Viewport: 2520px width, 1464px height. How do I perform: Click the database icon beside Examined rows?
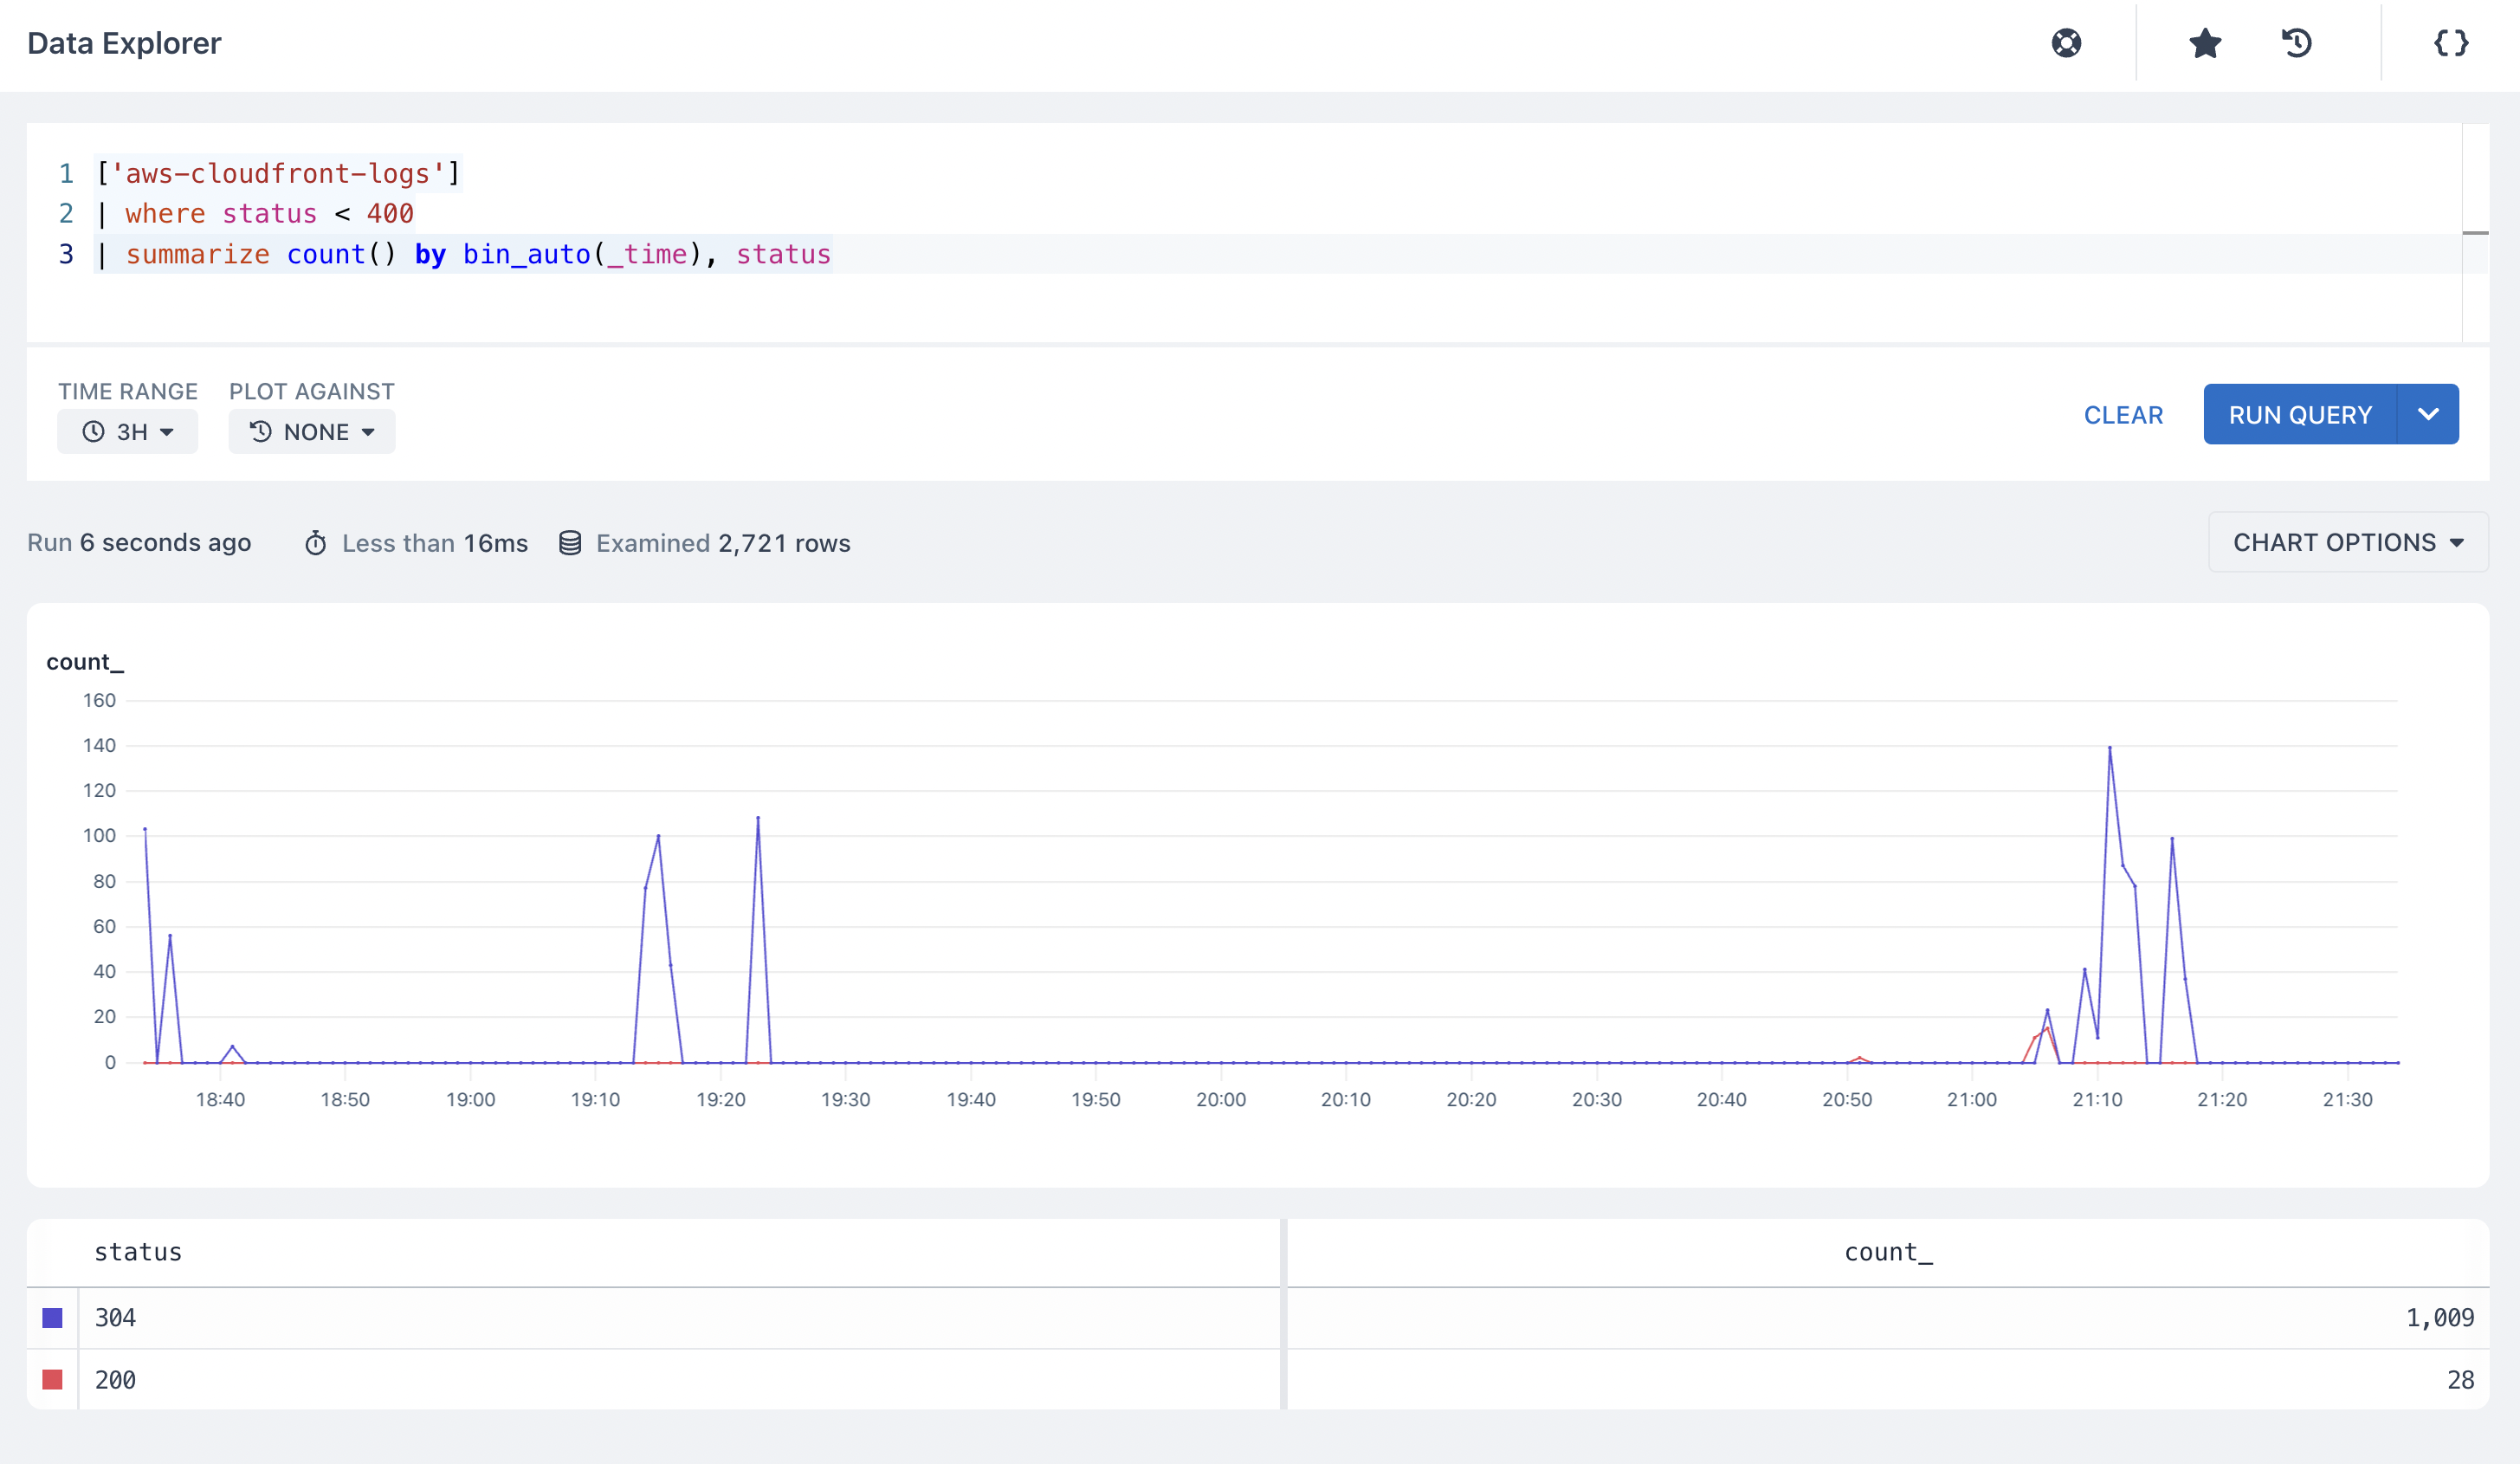(x=570, y=543)
